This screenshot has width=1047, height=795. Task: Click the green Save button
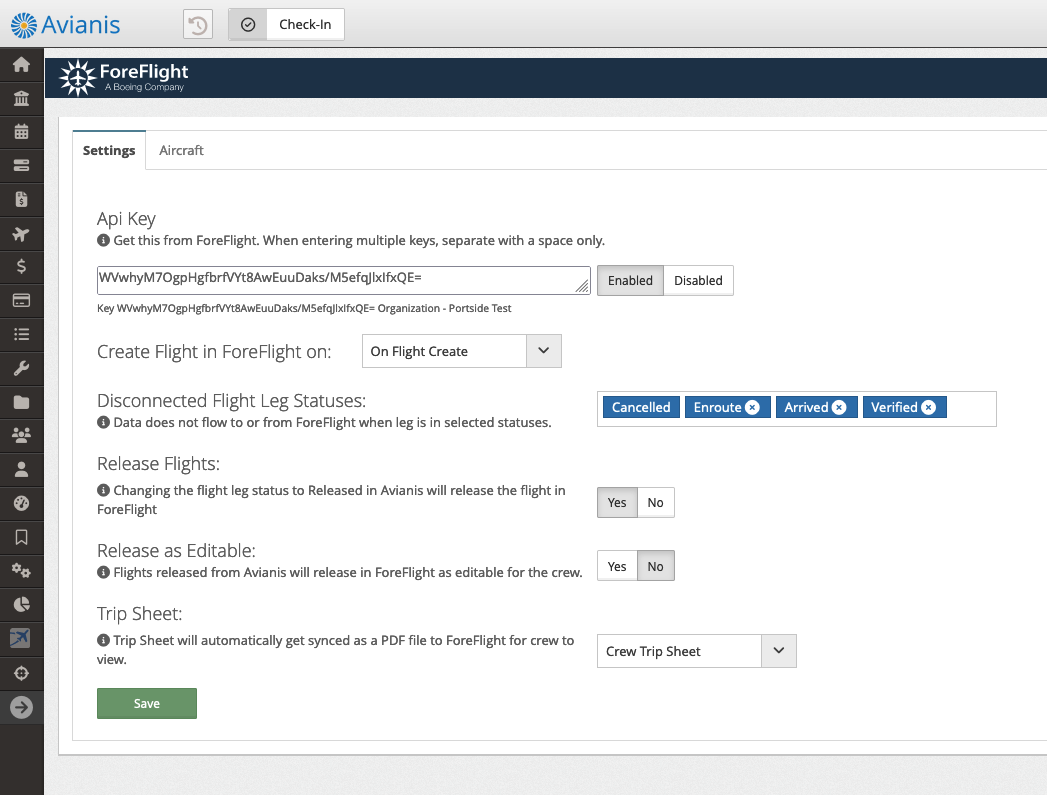(x=147, y=704)
